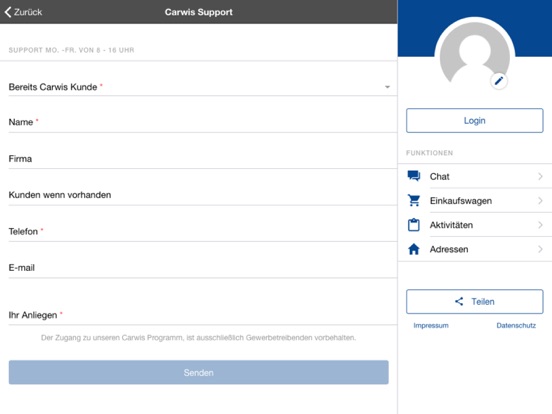Screen dimensions: 552x414
Task: Click the Aktivitäten clipboard icon
Action: point(414,225)
